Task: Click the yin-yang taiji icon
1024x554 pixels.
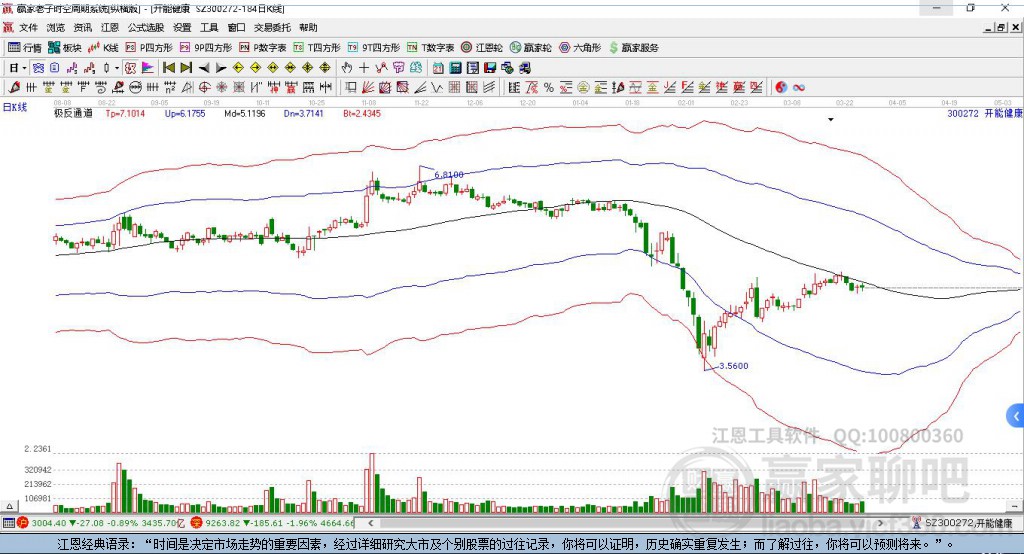Action: pyautogui.click(x=782, y=87)
